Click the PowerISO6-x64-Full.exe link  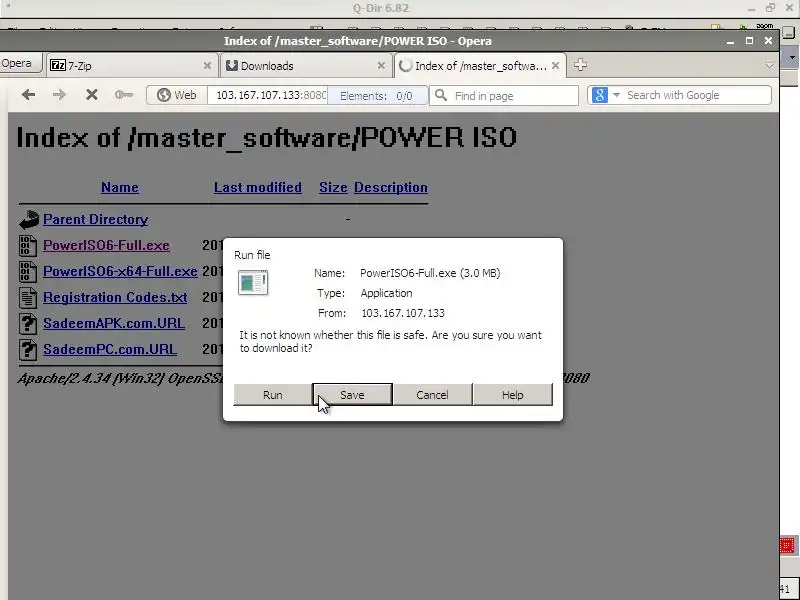120,271
